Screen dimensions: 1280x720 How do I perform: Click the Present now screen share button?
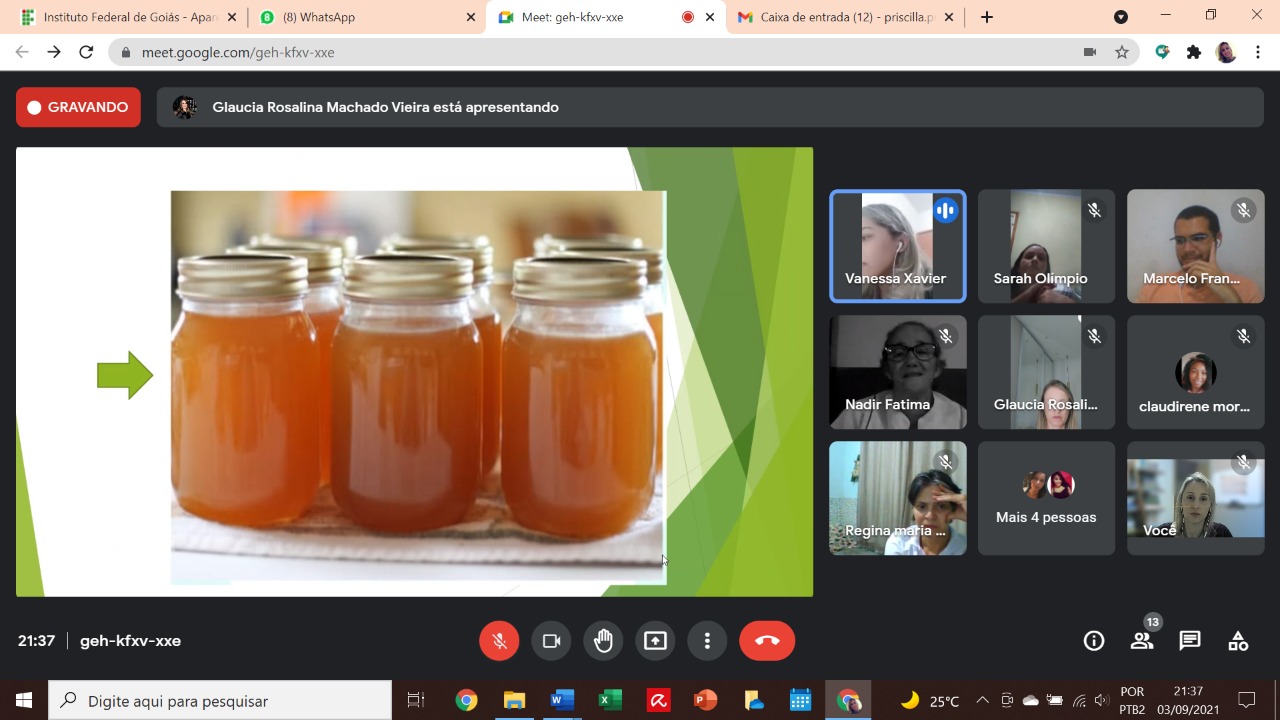[655, 641]
